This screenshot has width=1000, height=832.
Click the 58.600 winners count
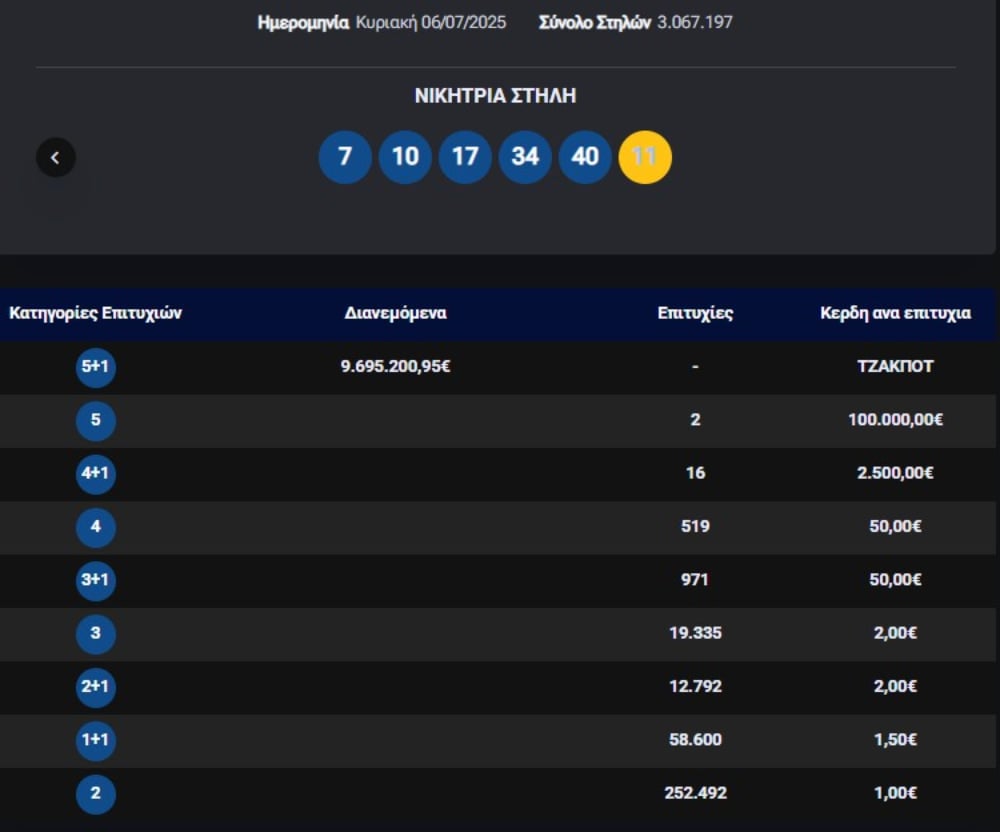coord(695,740)
